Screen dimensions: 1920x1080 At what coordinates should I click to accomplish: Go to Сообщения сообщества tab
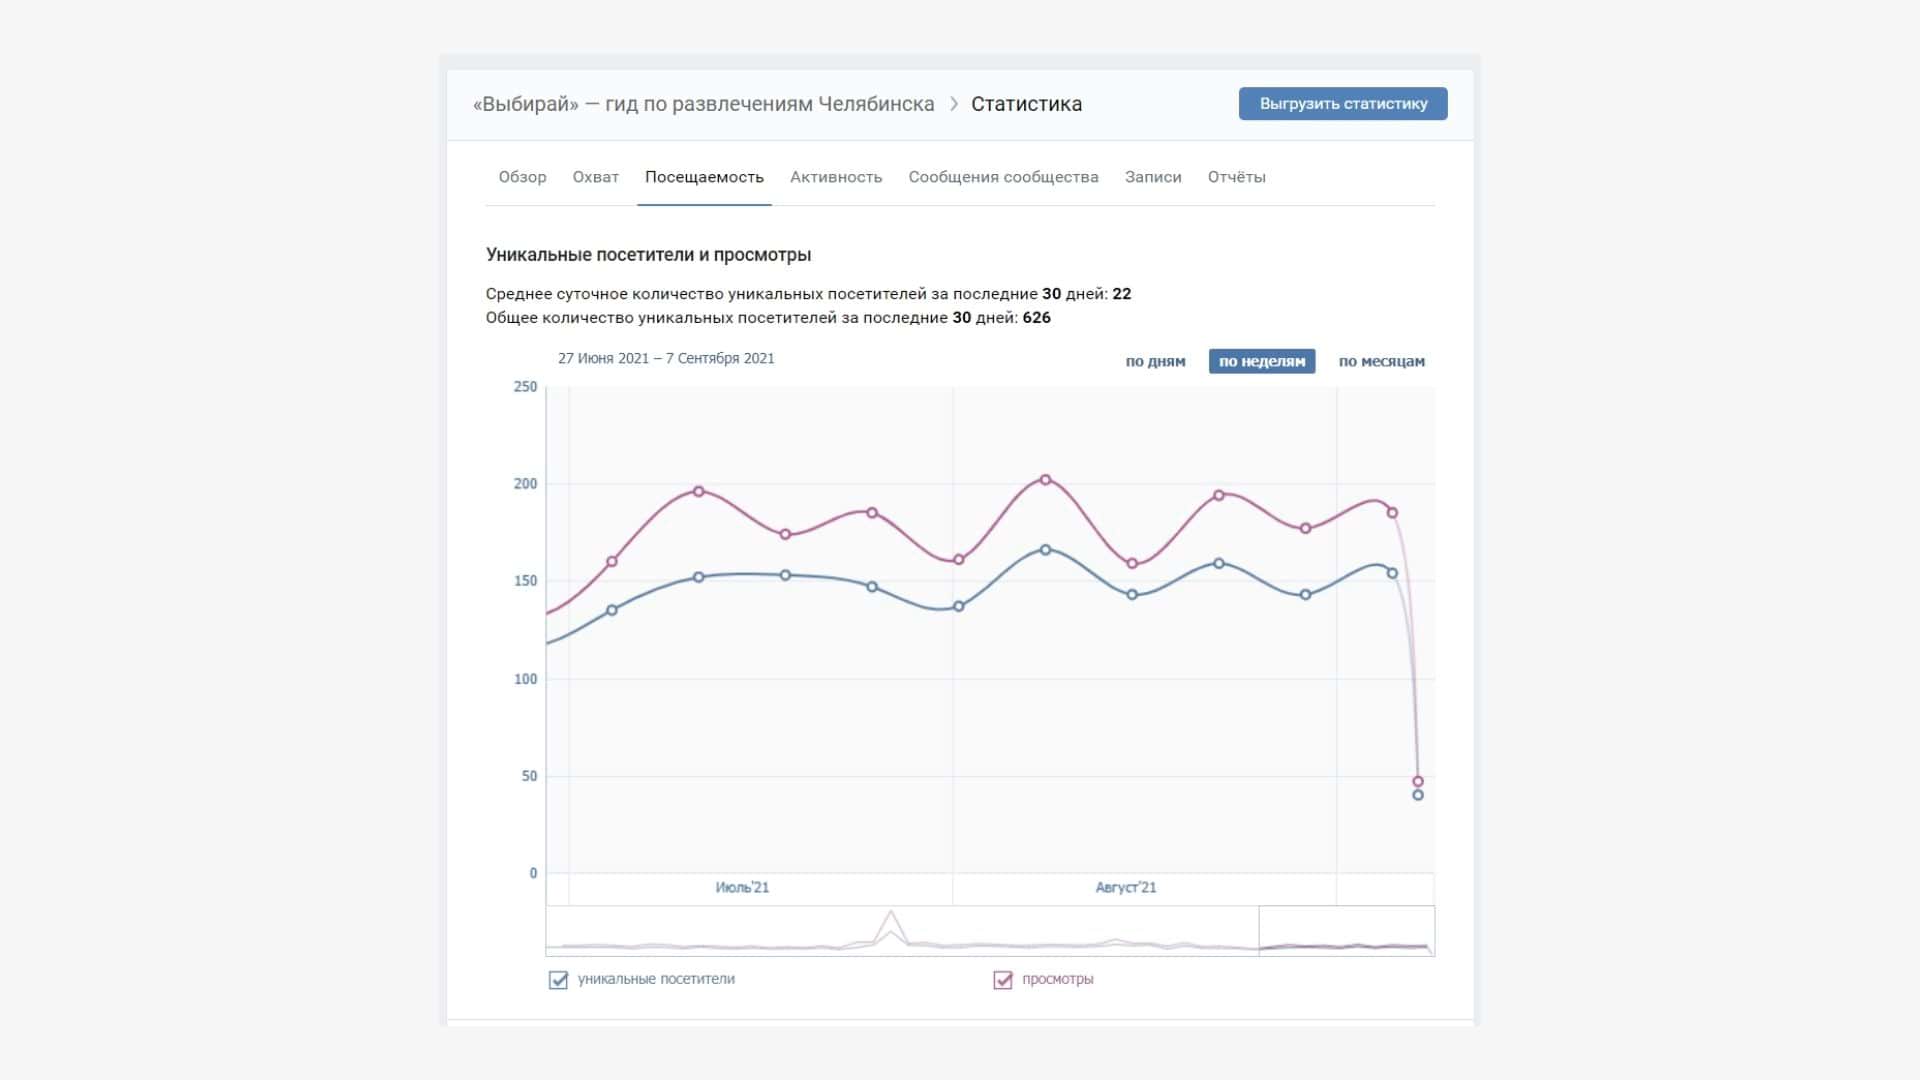(x=1003, y=177)
